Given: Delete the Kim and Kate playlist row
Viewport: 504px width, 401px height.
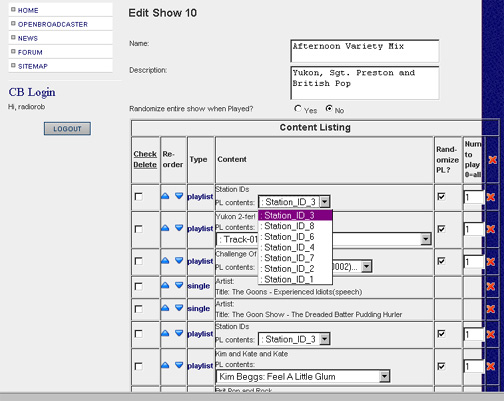Looking at the screenshot, I should click(x=490, y=366).
